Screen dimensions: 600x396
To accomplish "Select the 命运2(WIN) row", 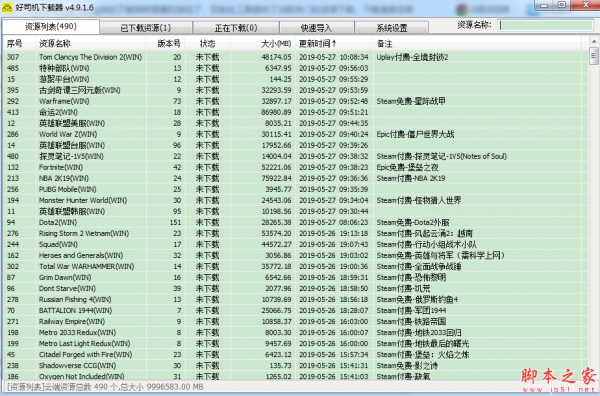I will pyautogui.click(x=295, y=112).
